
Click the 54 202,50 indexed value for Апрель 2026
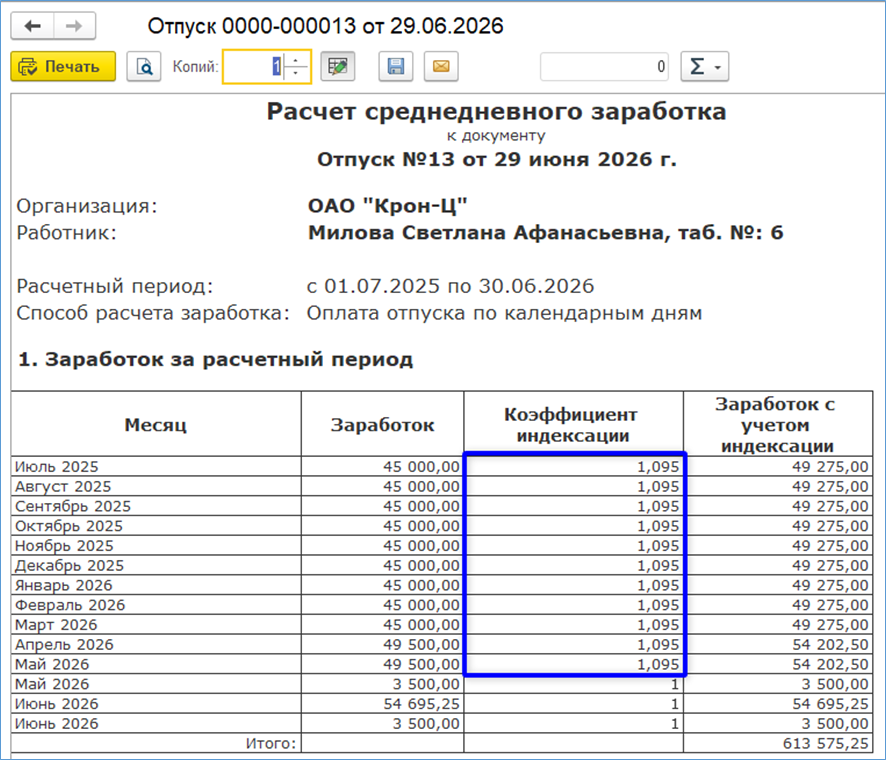tap(778, 645)
